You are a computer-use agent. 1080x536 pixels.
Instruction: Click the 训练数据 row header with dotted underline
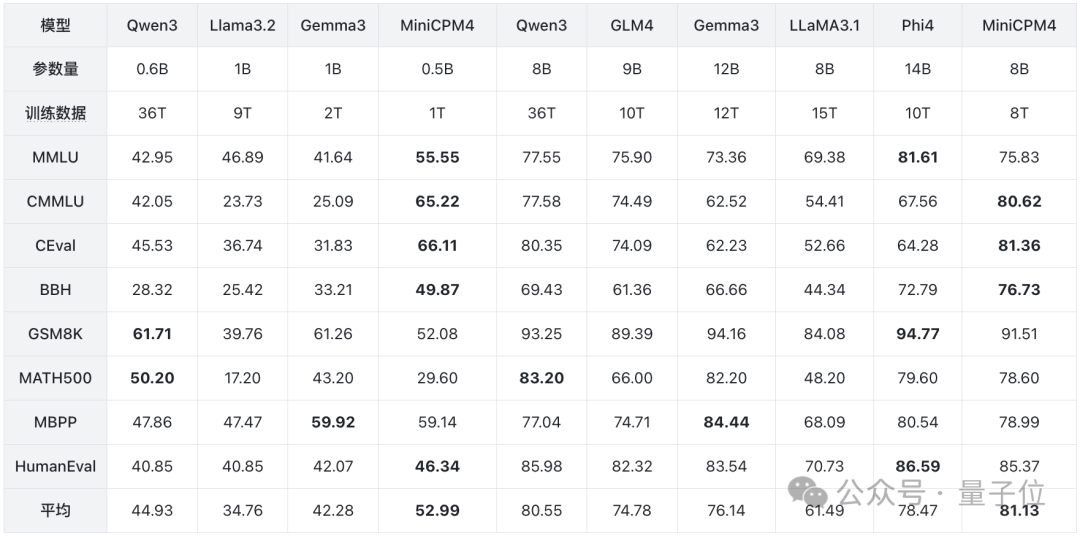point(55,114)
